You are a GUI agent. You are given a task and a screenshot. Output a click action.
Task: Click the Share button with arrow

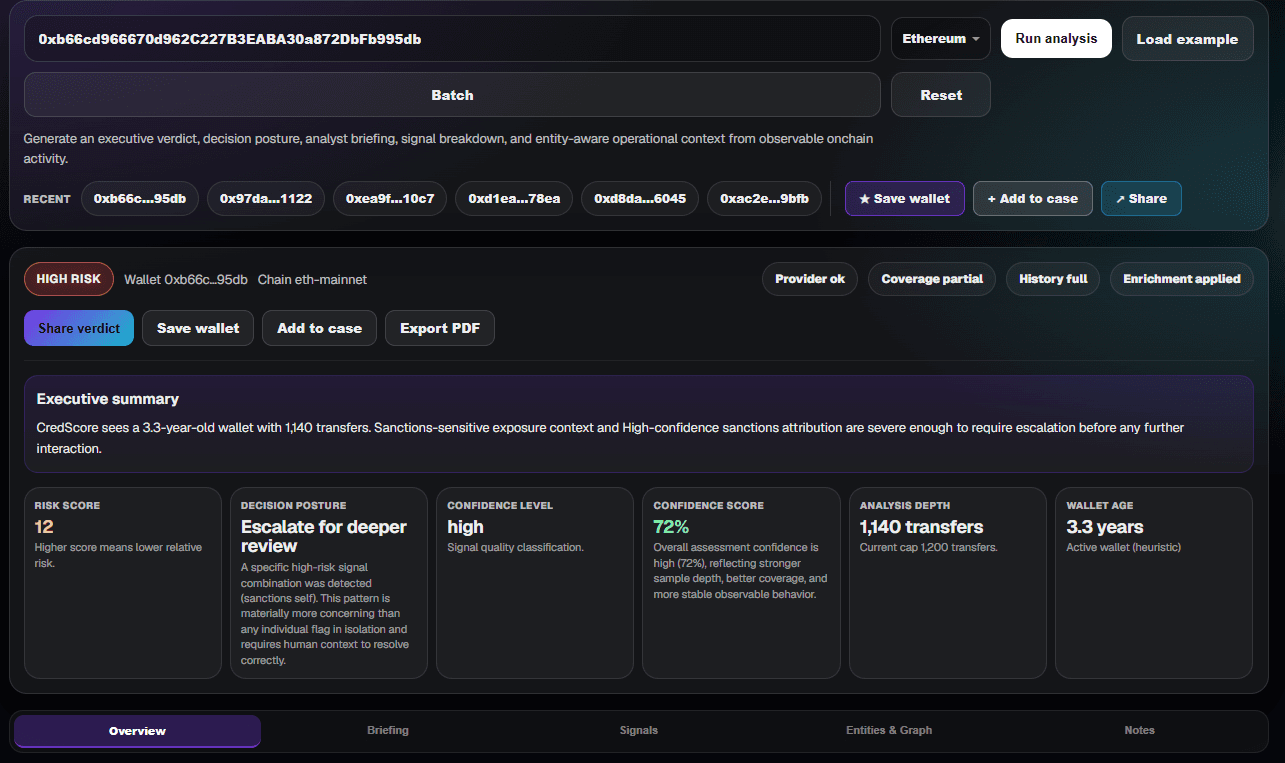pos(1141,198)
